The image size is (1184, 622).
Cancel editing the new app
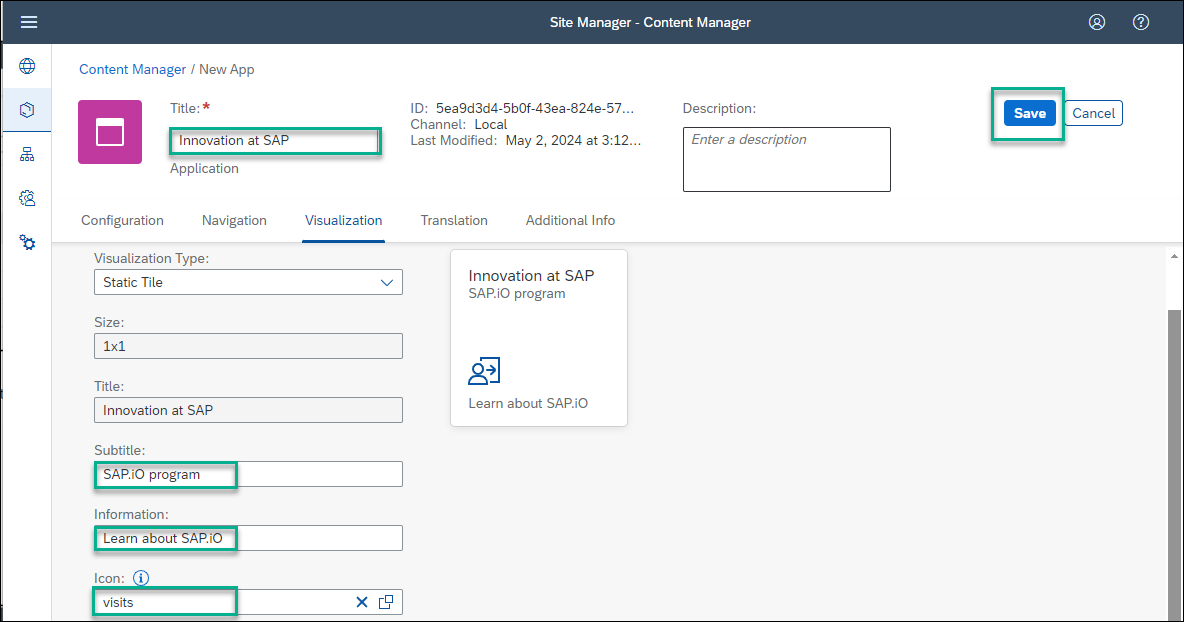(1093, 113)
